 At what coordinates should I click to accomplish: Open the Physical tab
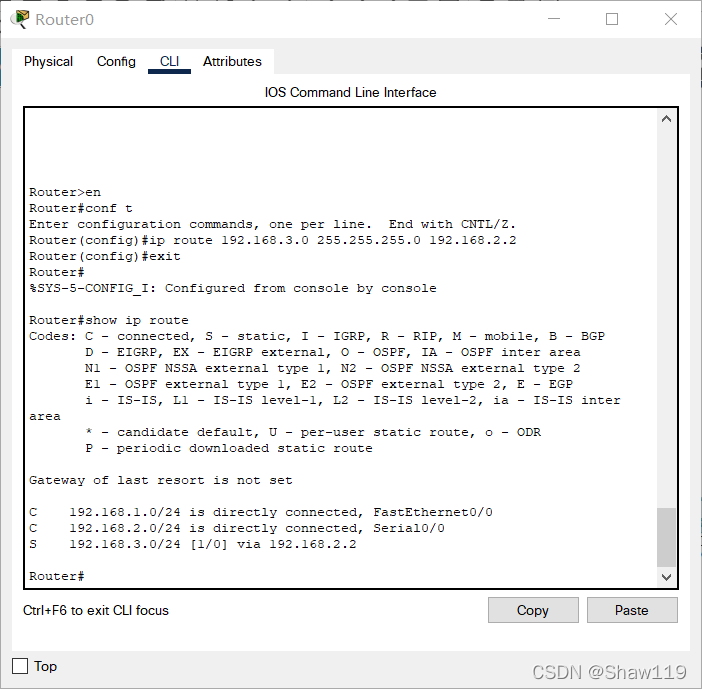pos(48,61)
